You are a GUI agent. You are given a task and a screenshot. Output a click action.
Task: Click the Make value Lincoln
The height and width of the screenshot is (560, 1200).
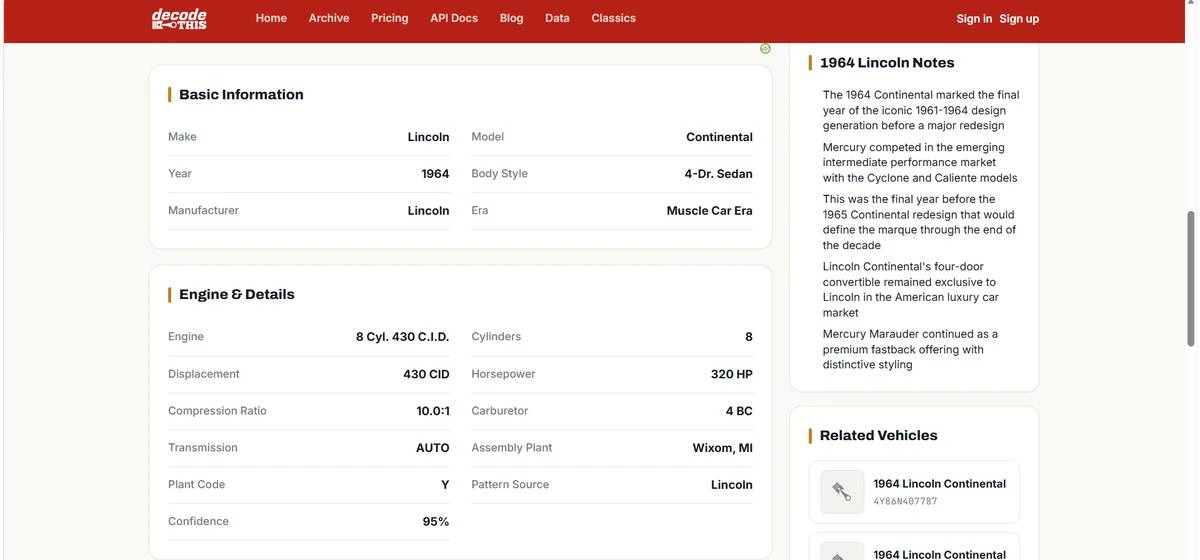pos(428,137)
